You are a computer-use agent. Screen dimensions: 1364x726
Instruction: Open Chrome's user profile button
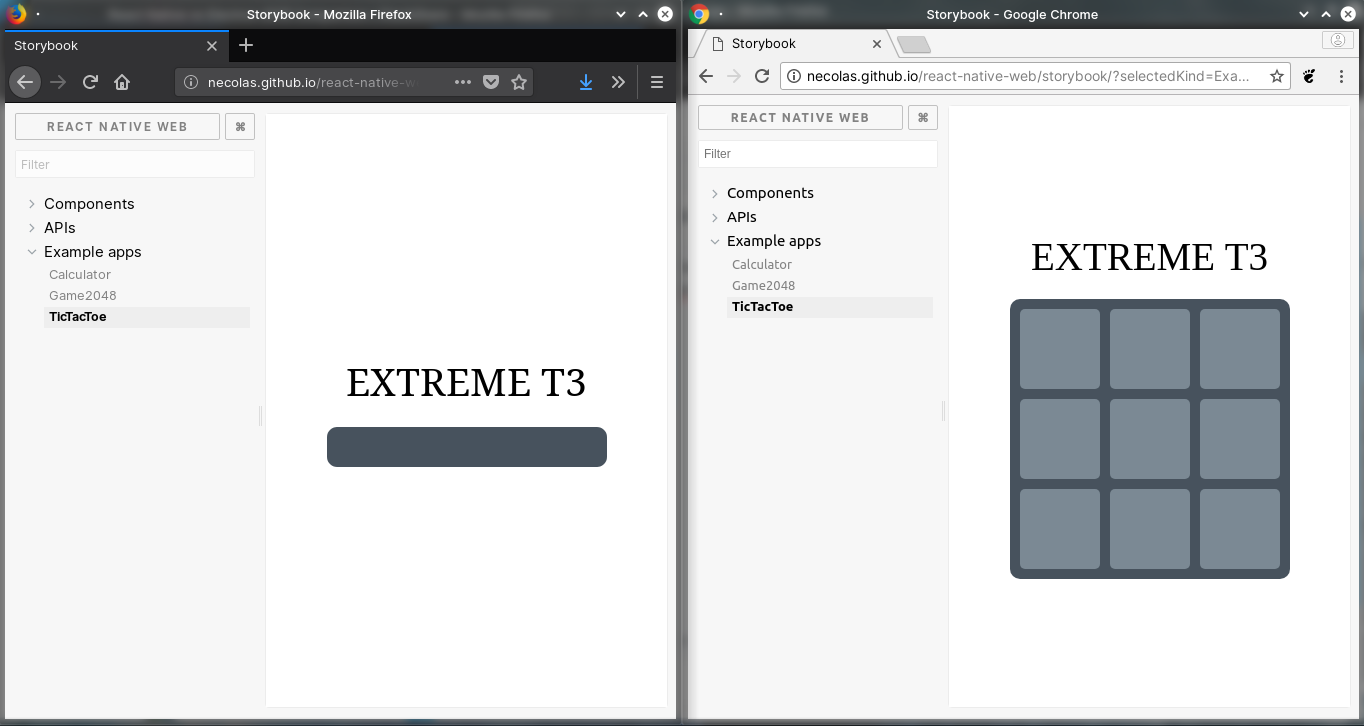coord(1338,40)
